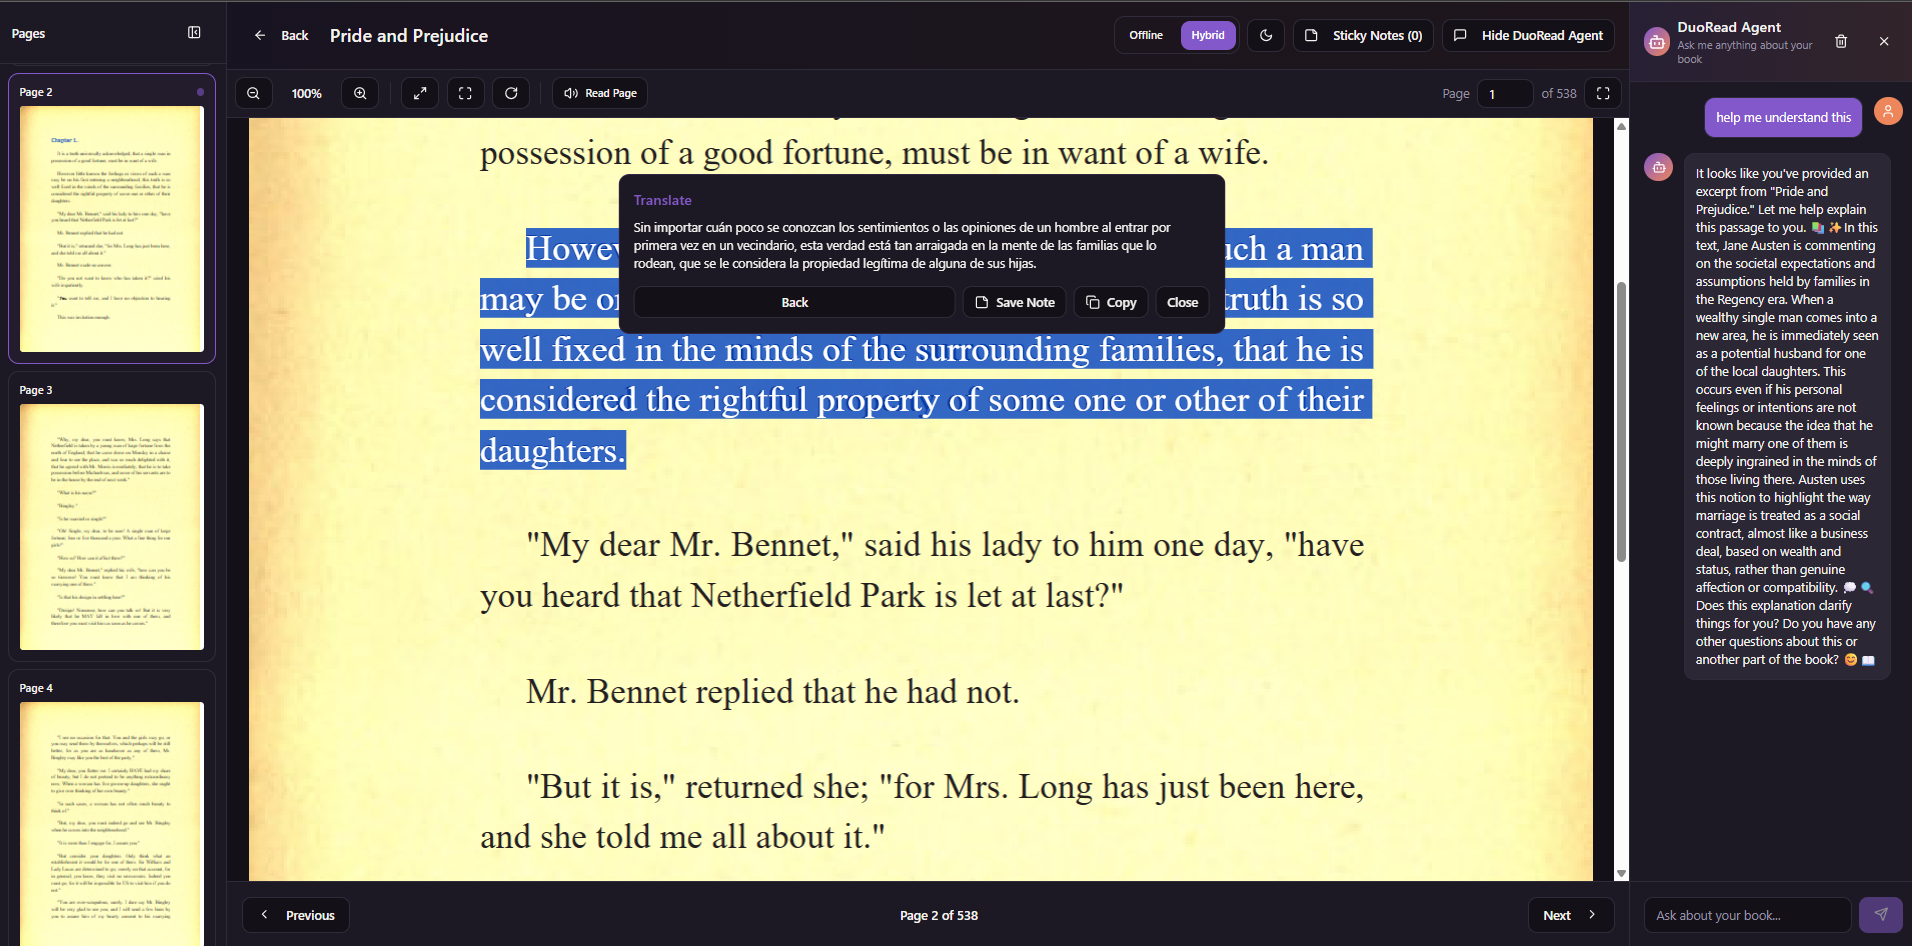Save translation as note
Viewport: 1912px width, 946px height.
(1015, 302)
